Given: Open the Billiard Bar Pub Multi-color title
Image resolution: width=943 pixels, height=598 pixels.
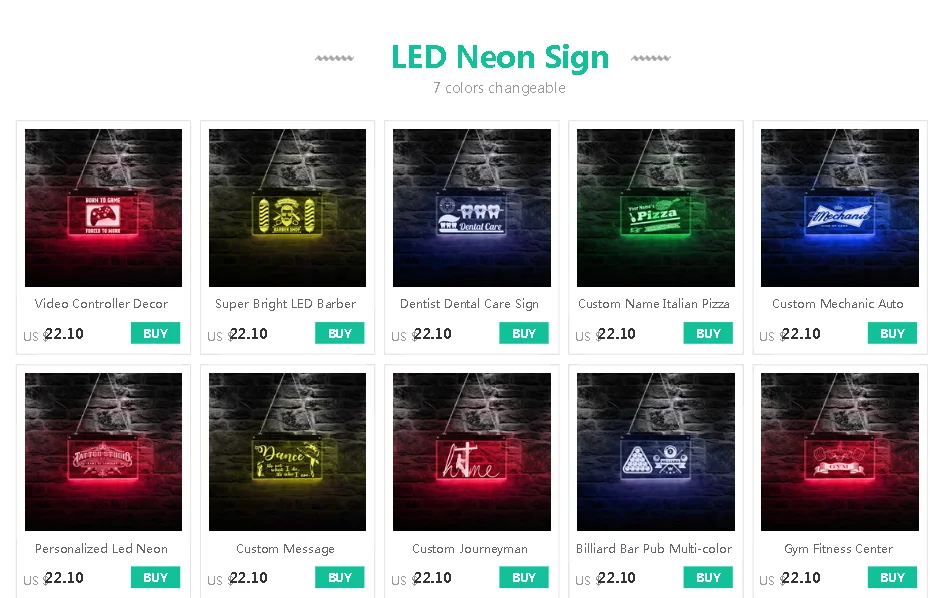Looking at the screenshot, I should coord(654,549).
